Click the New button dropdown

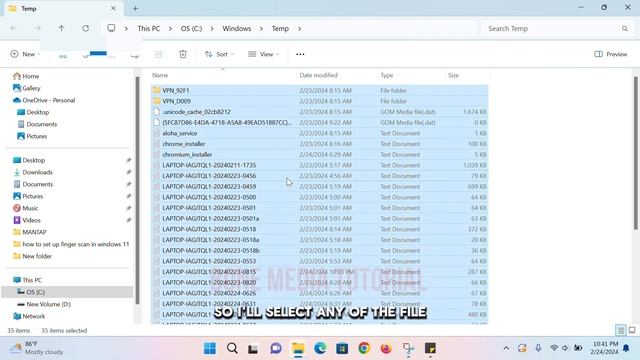25,54
